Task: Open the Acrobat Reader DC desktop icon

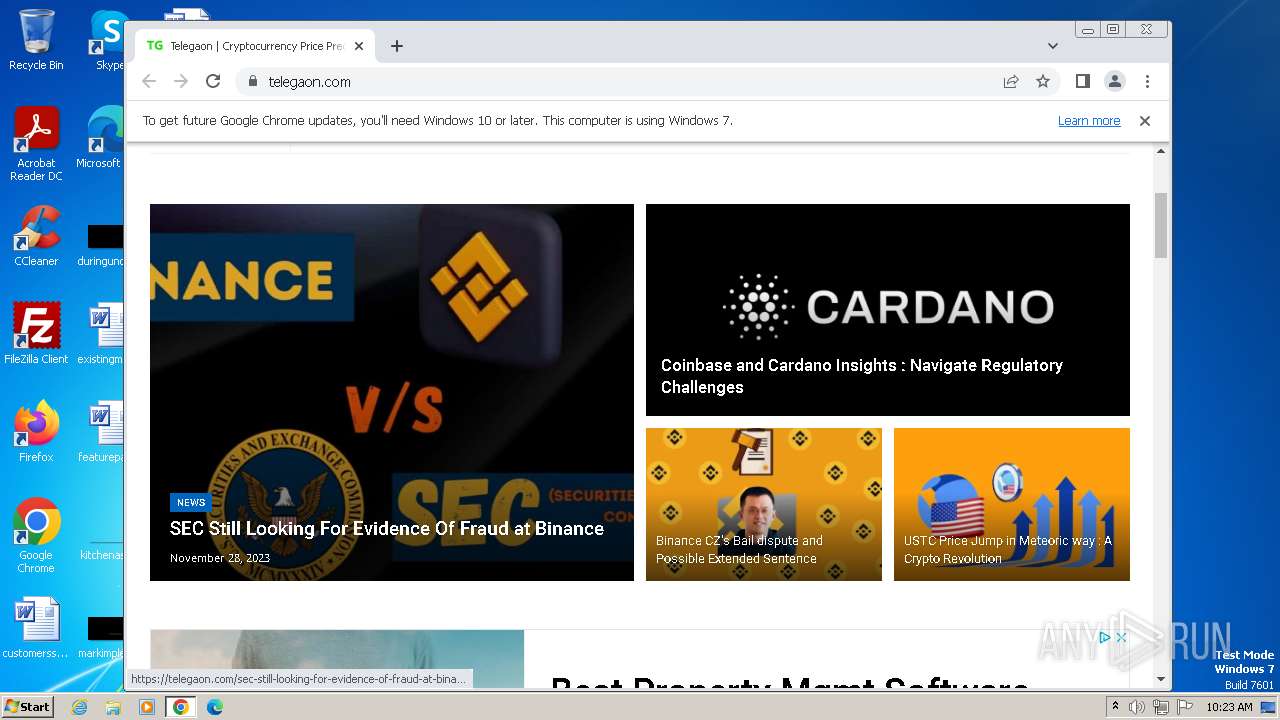Action: [x=36, y=144]
